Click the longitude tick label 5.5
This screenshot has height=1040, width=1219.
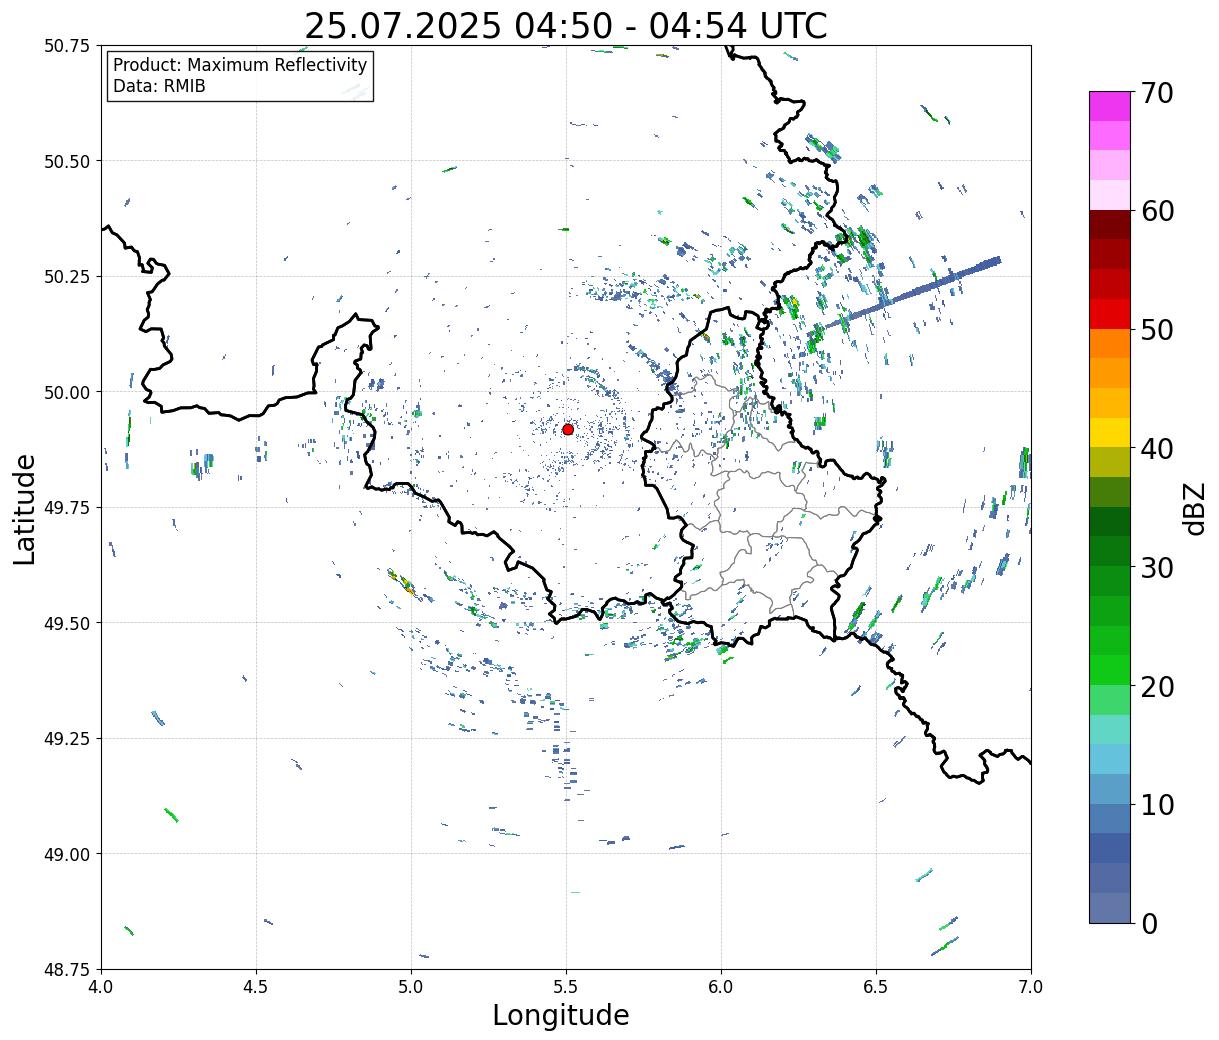pyautogui.click(x=566, y=987)
